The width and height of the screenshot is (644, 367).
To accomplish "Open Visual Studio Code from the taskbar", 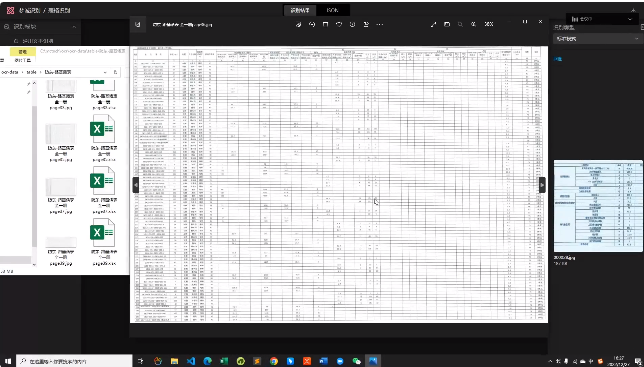I will click(x=191, y=361).
